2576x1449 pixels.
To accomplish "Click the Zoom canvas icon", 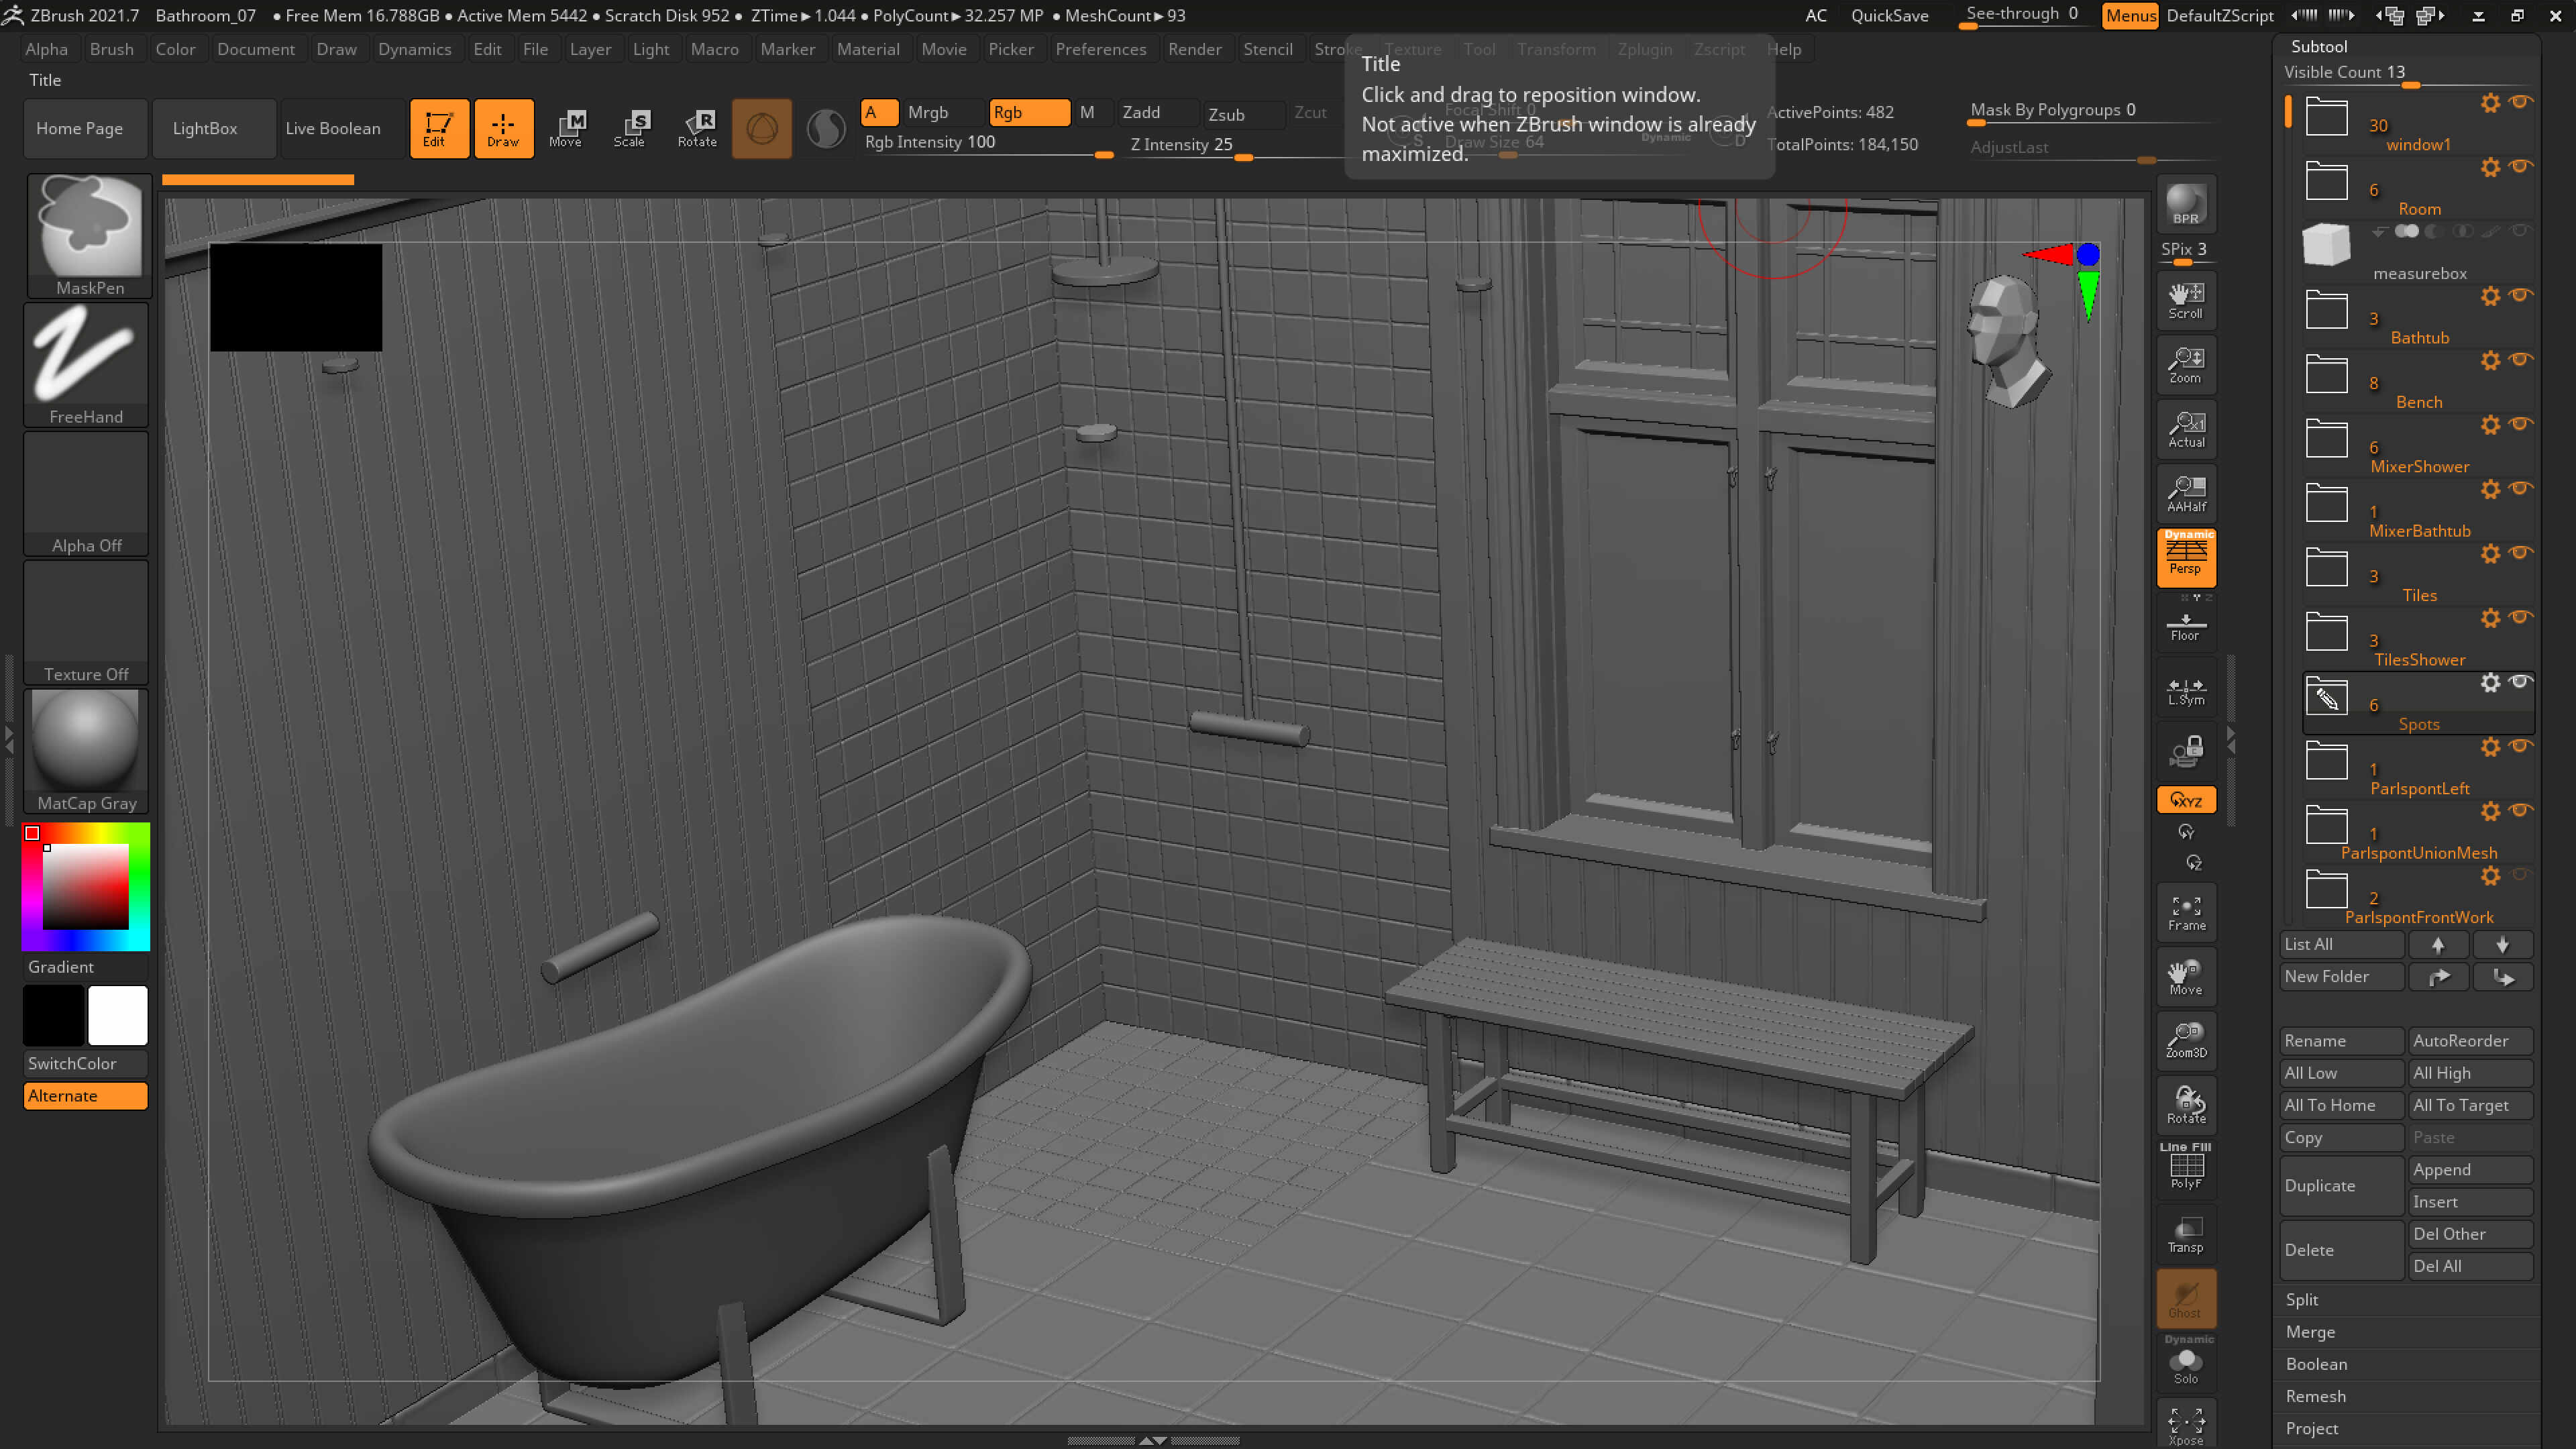I will click(2186, 365).
